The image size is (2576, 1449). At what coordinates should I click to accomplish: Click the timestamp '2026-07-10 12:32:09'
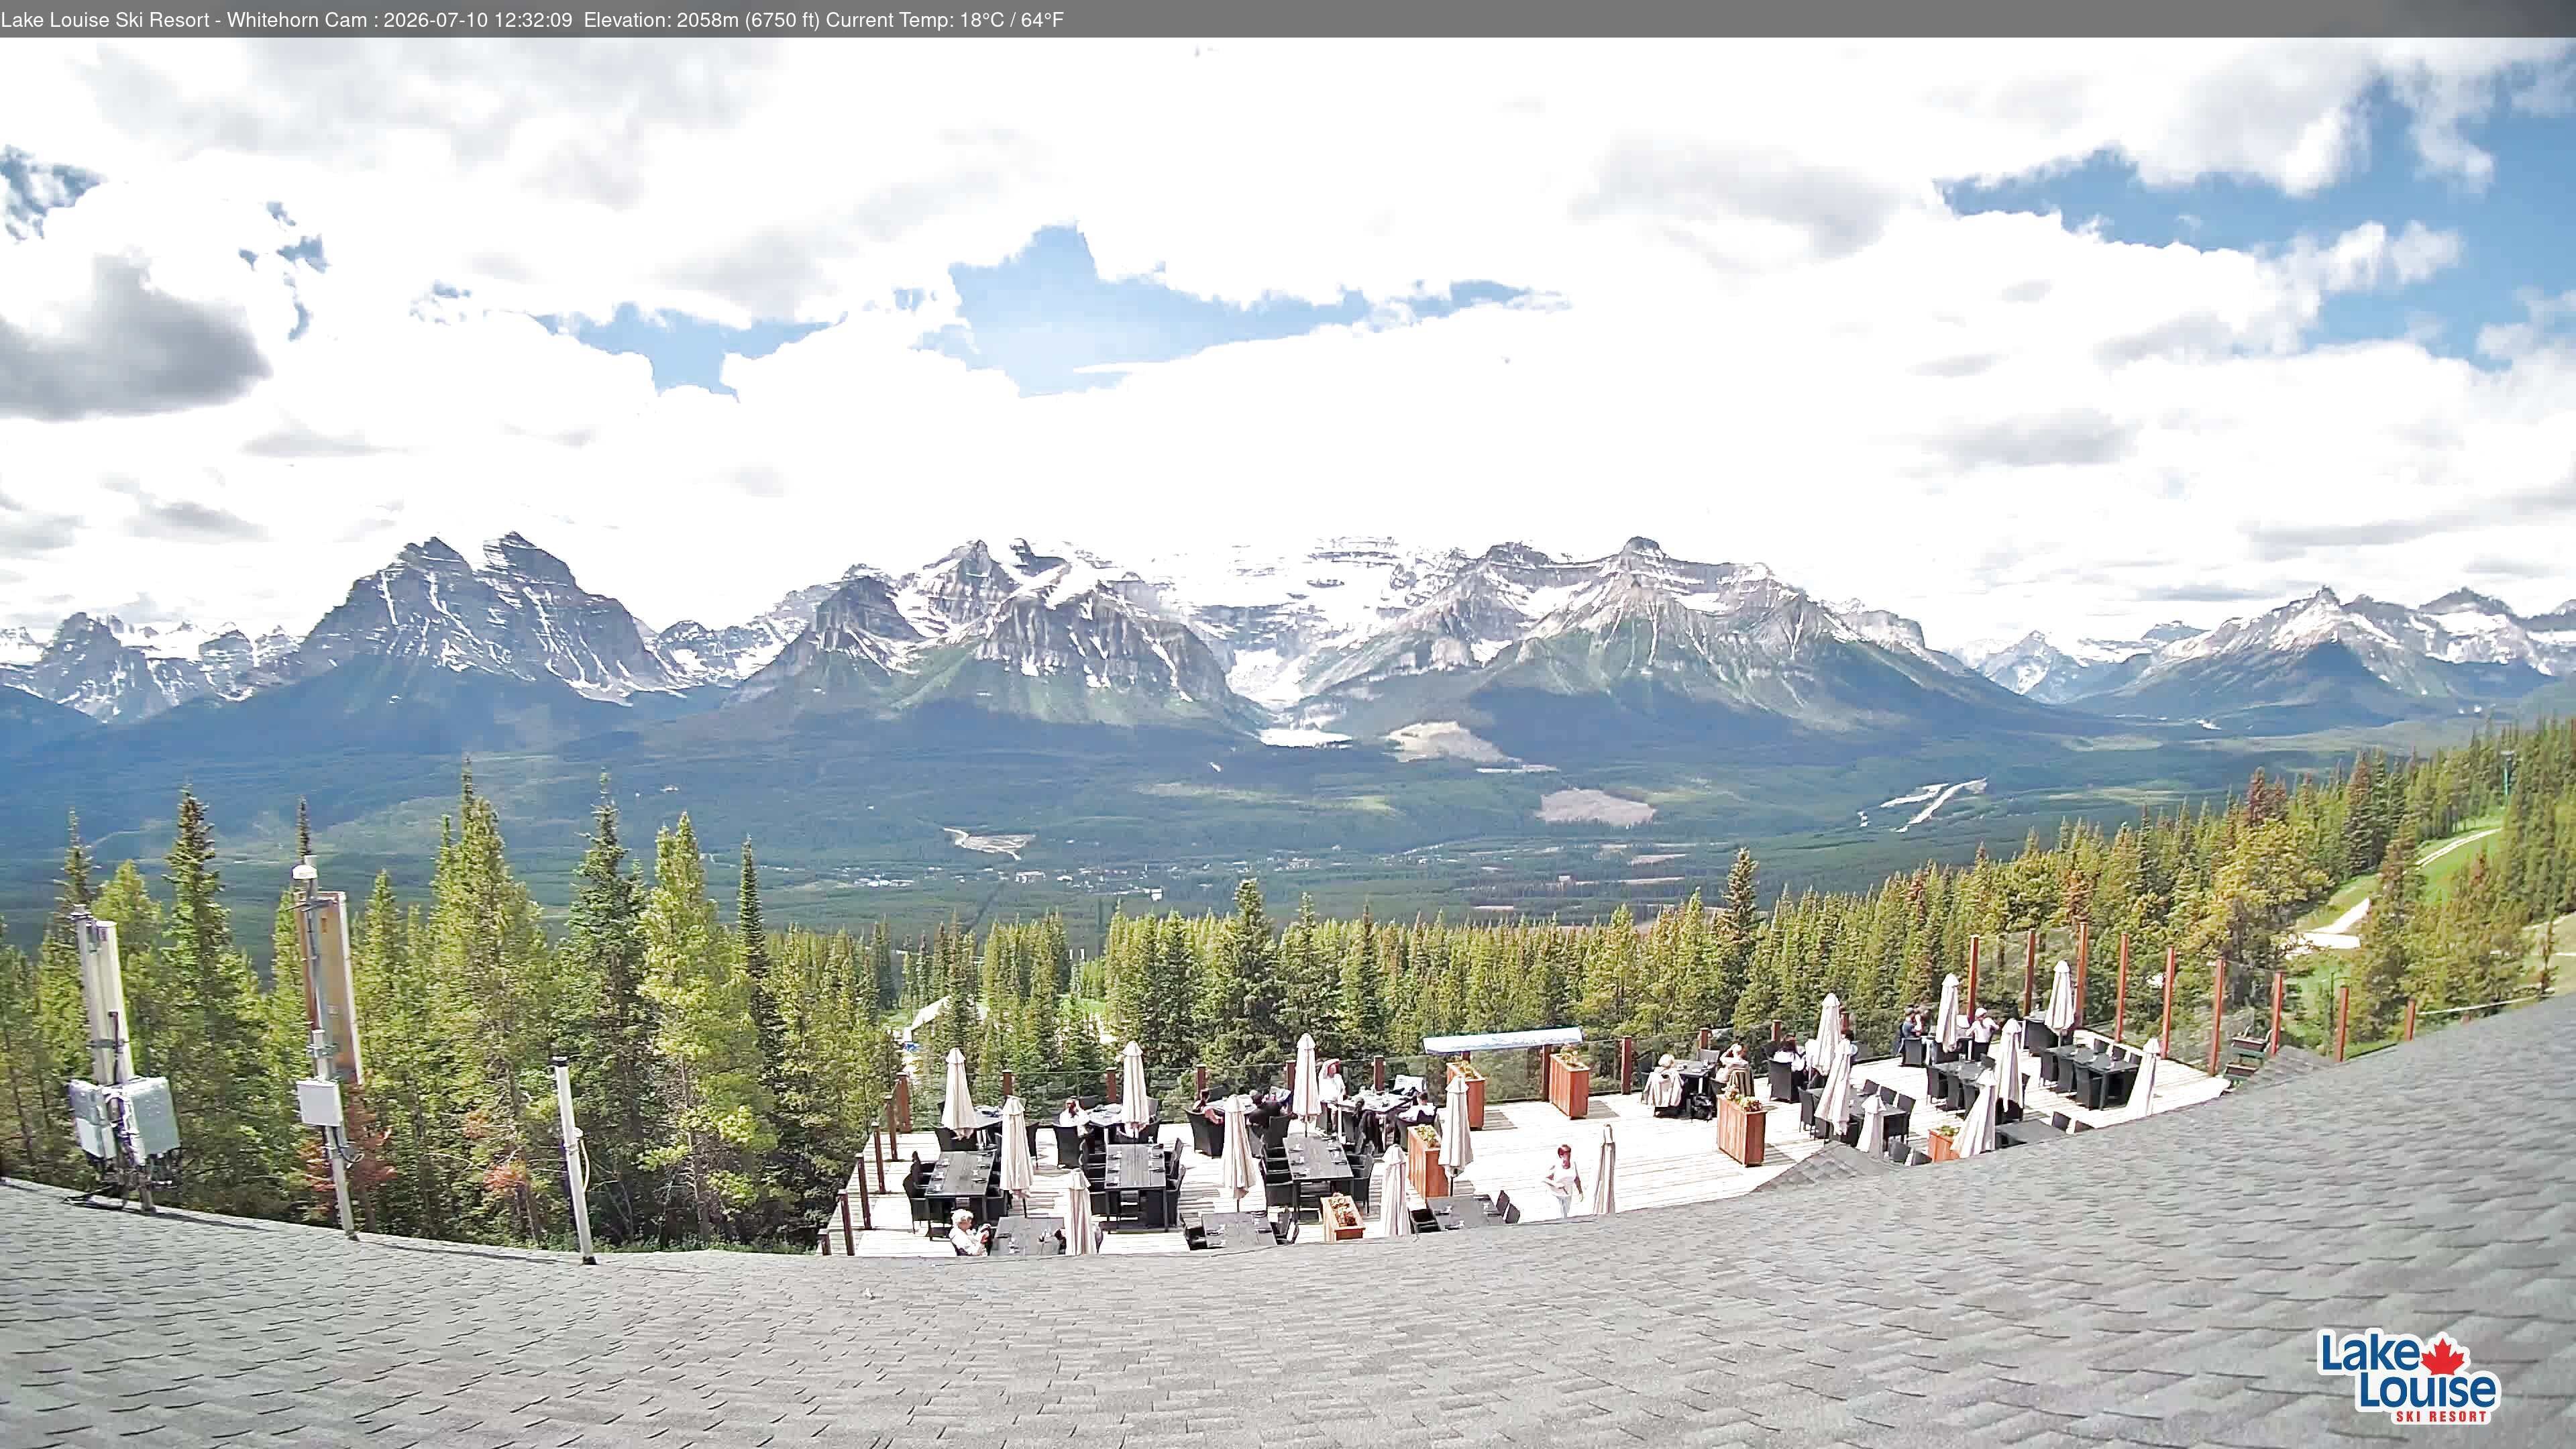[x=478, y=20]
